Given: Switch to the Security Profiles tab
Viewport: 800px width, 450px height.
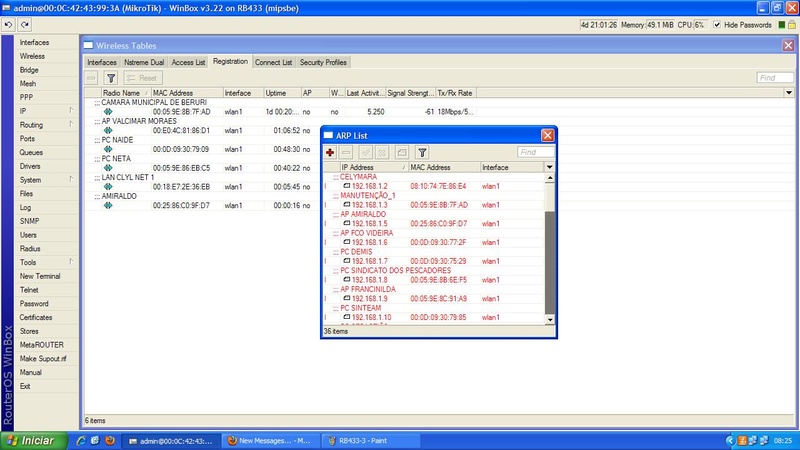Looking at the screenshot, I should [323, 62].
